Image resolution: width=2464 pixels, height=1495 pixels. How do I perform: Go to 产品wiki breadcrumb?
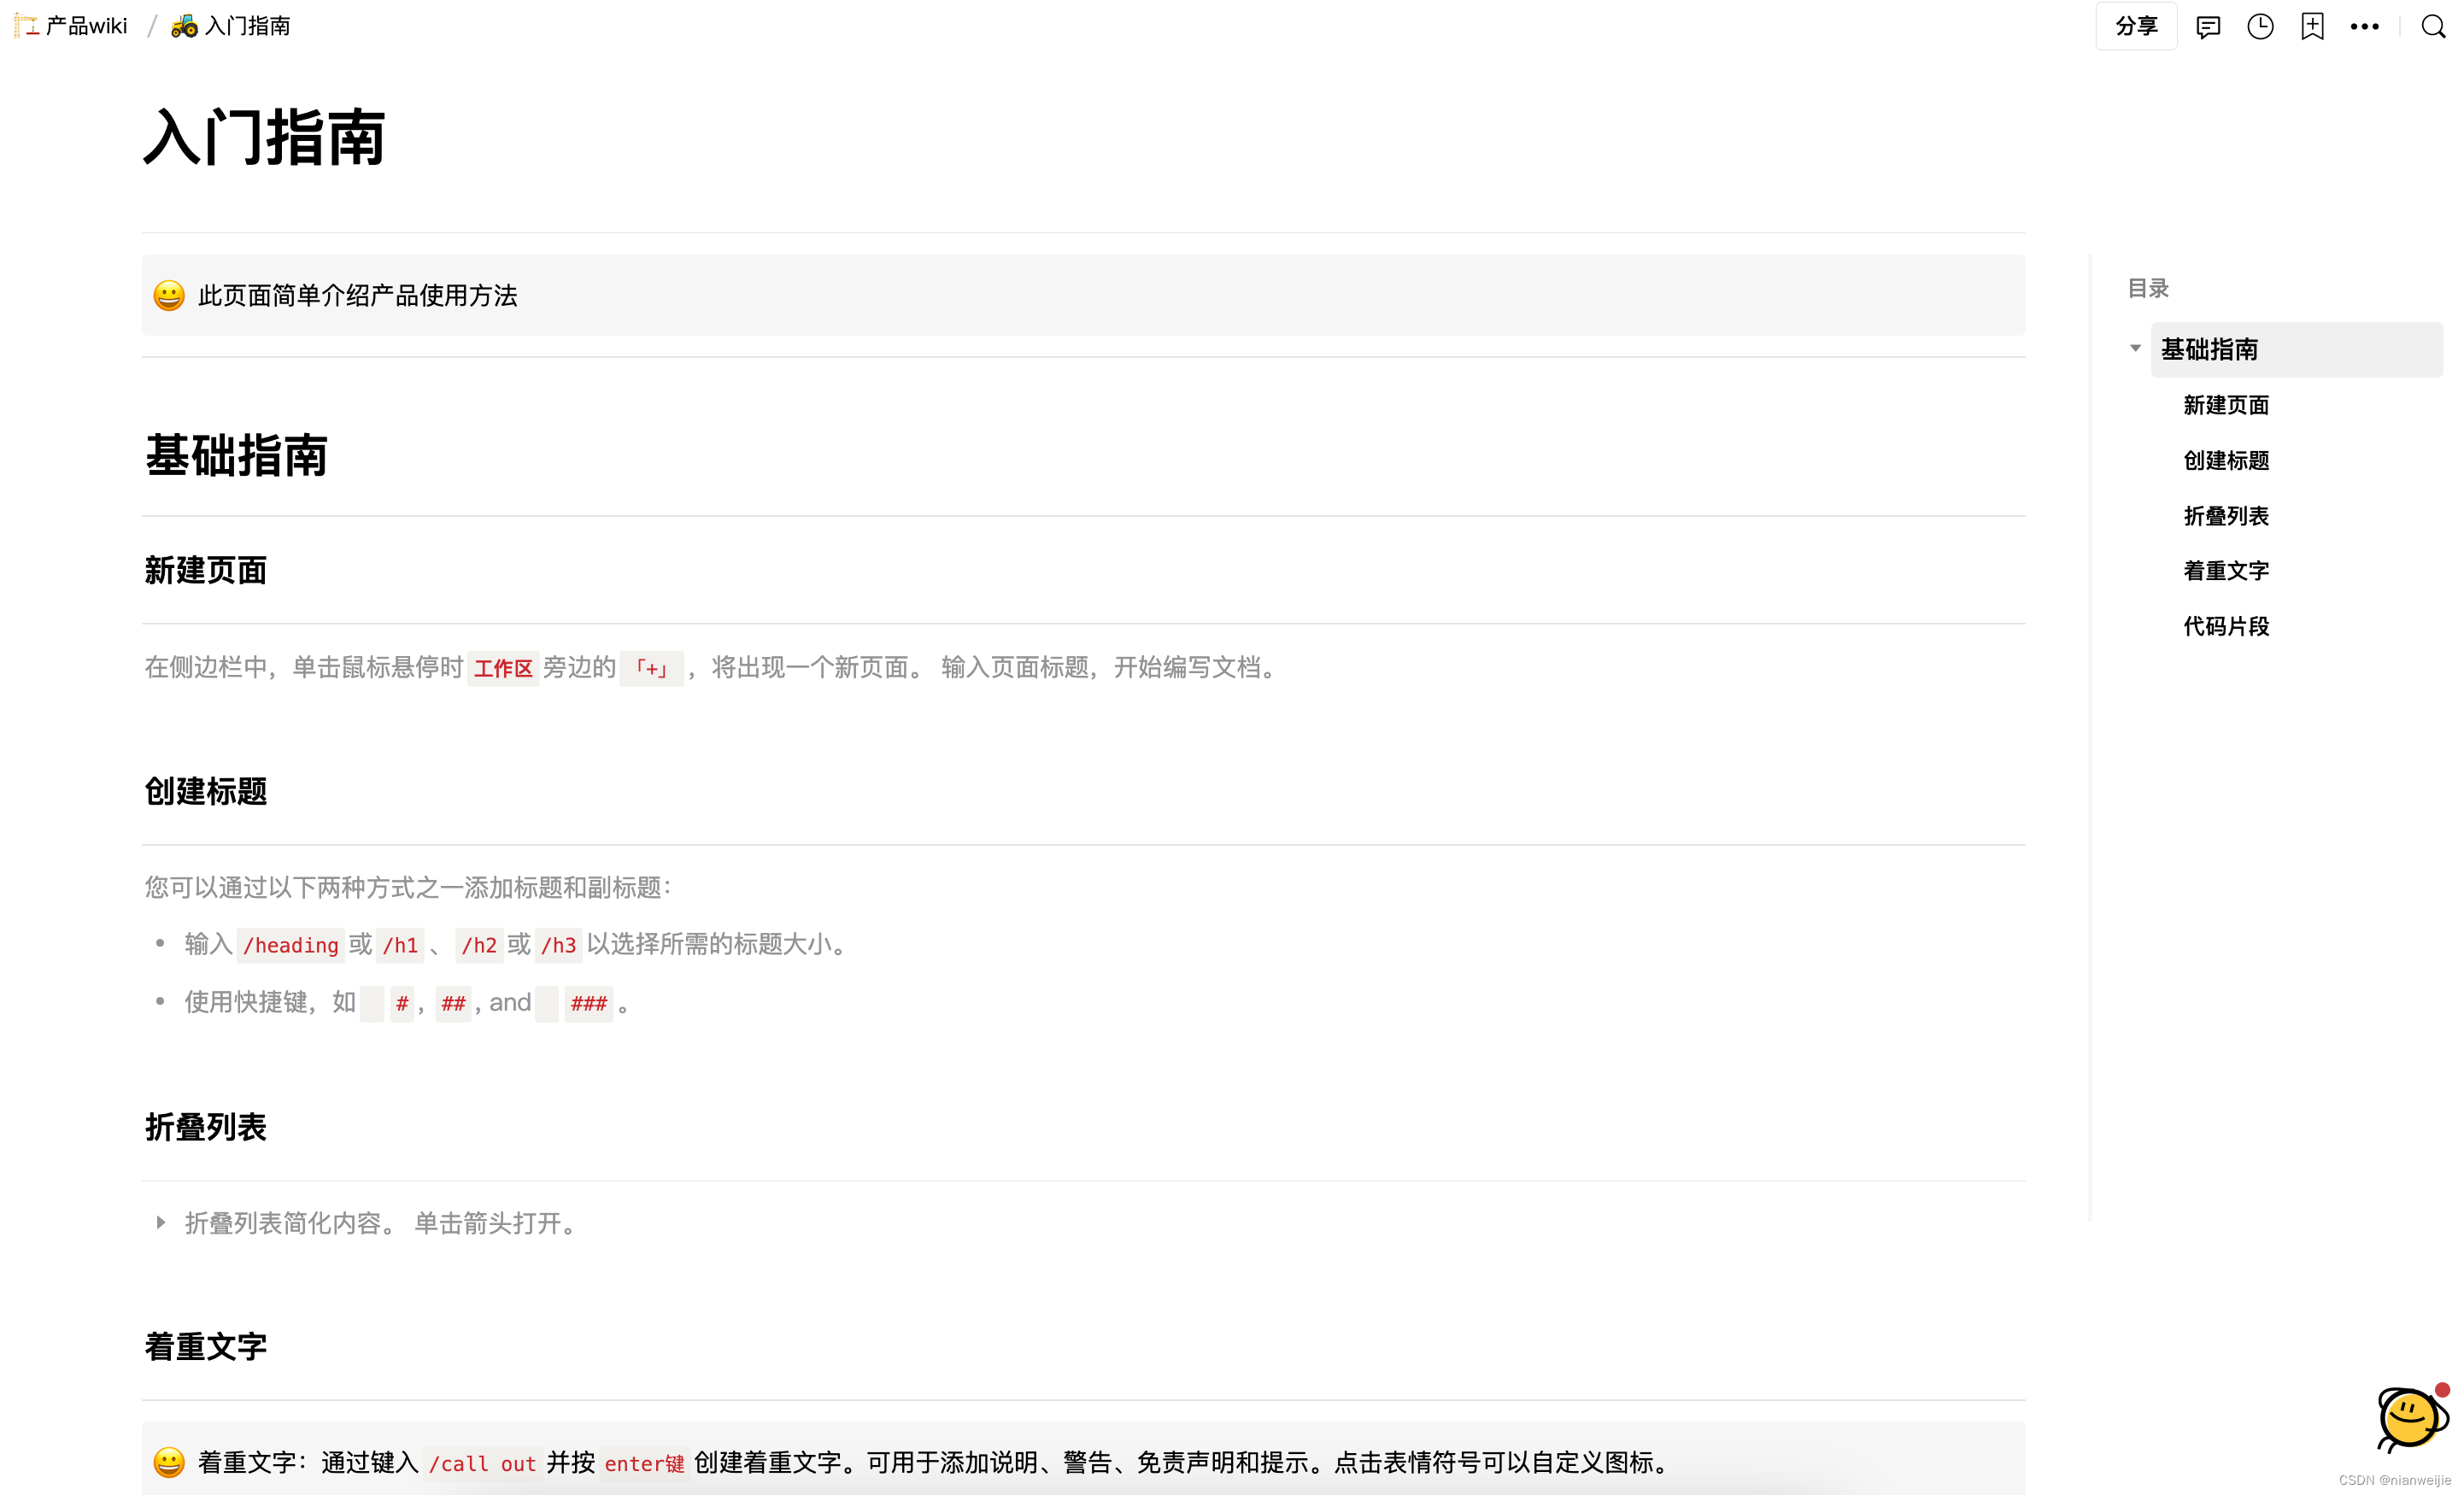[86, 27]
